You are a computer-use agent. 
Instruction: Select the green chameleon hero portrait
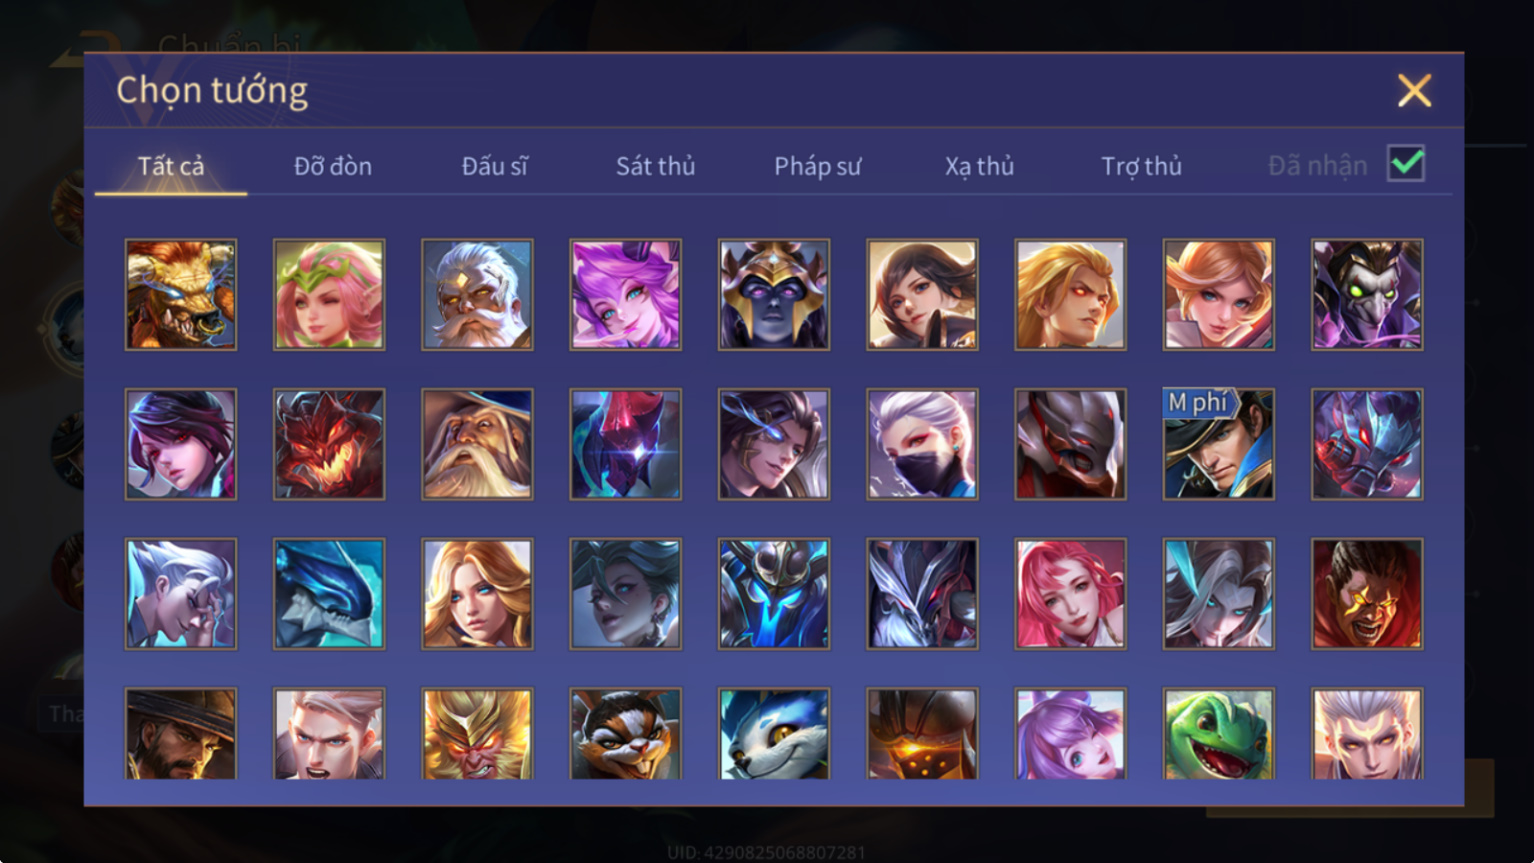1218,733
